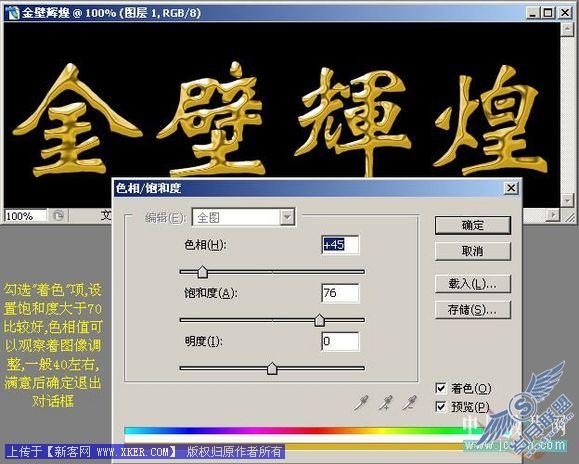Click the 取消 button
Viewport: 579px width, 464px height.
(x=473, y=251)
